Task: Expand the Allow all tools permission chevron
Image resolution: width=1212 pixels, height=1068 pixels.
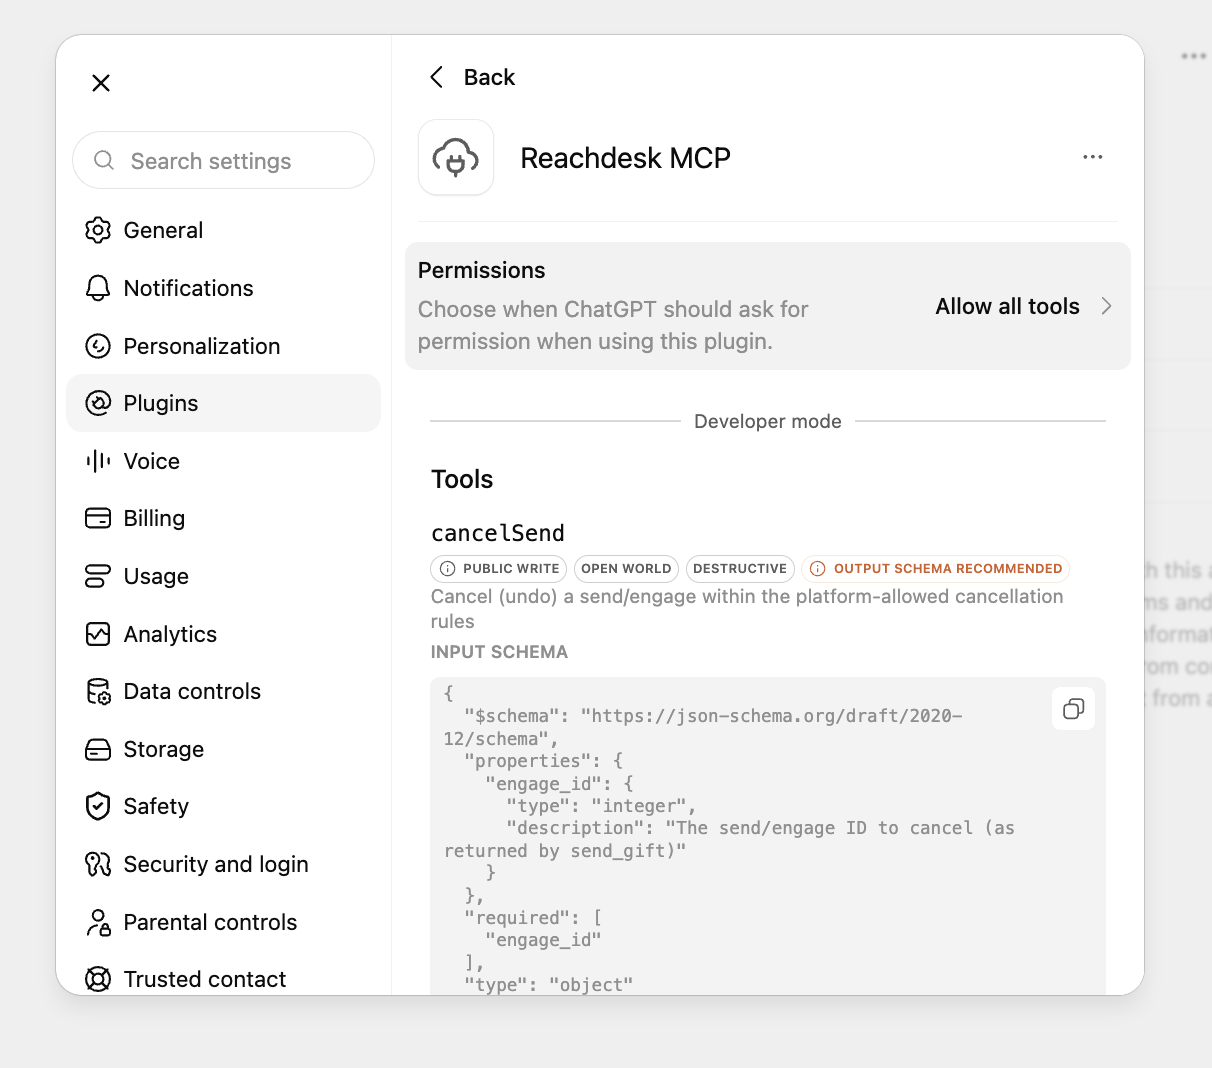Action: click(1106, 306)
